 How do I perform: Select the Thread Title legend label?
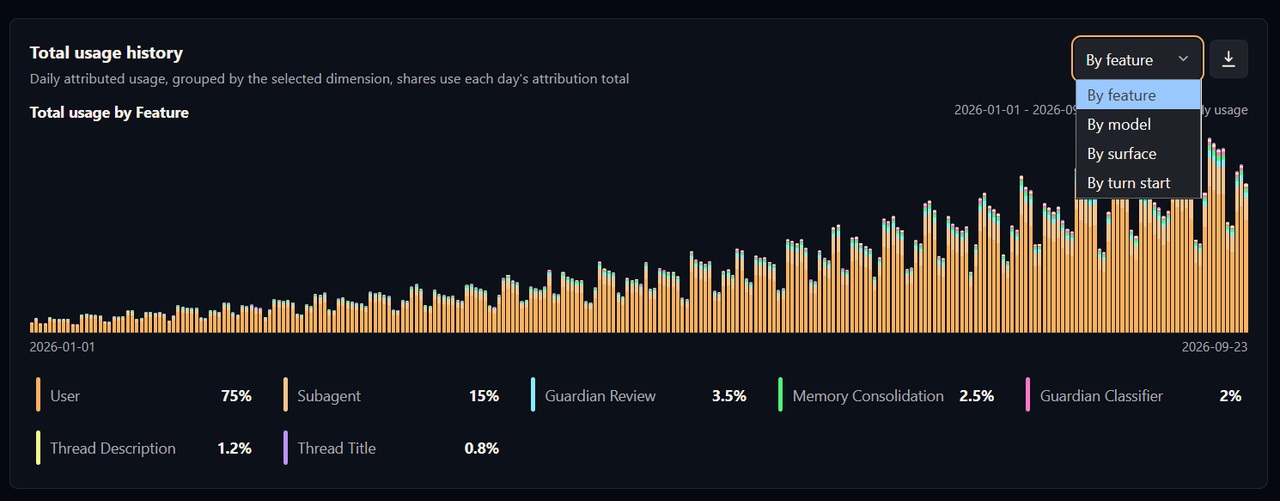[x=336, y=448]
